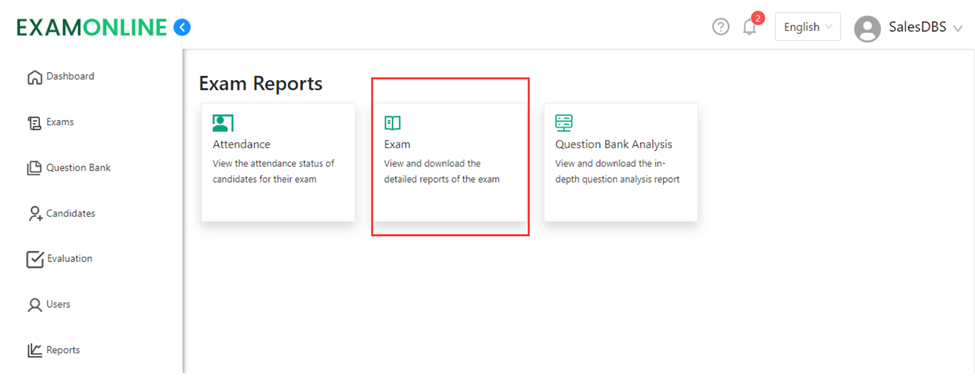Image resolution: width=975 pixels, height=377 pixels.
Task: Click the EXAMONLINE logo
Action: [x=92, y=27]
